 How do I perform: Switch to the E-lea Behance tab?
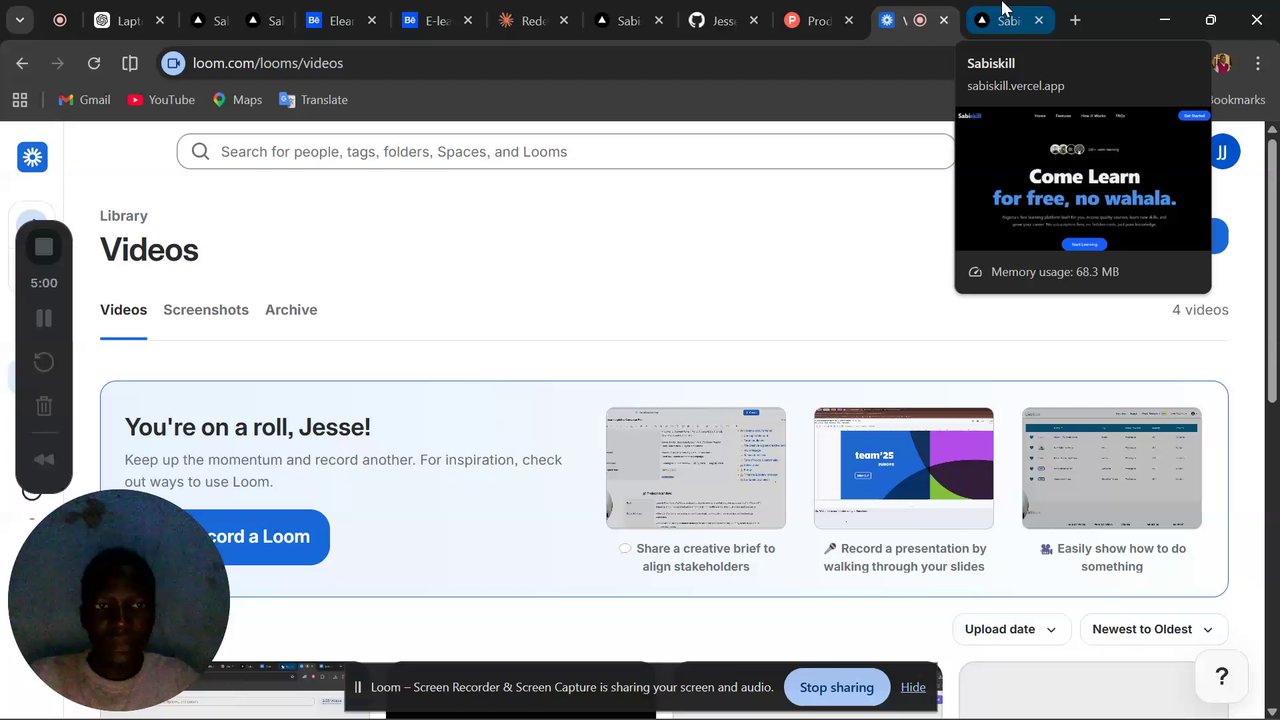pyautogui.click(x=437, y=20)
